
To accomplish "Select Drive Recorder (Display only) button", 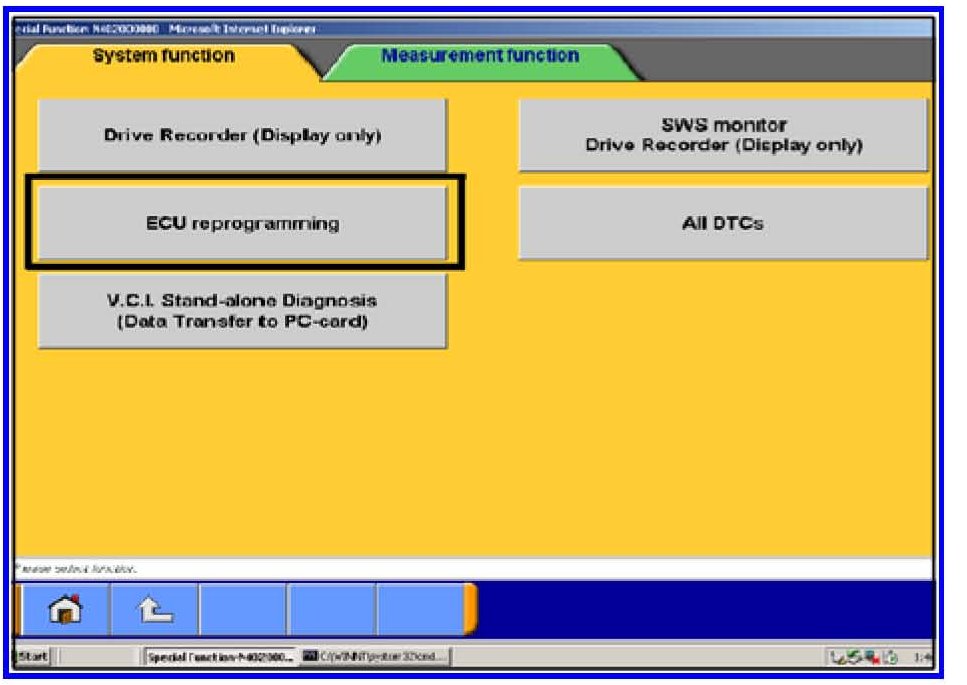I will [242, 135].
